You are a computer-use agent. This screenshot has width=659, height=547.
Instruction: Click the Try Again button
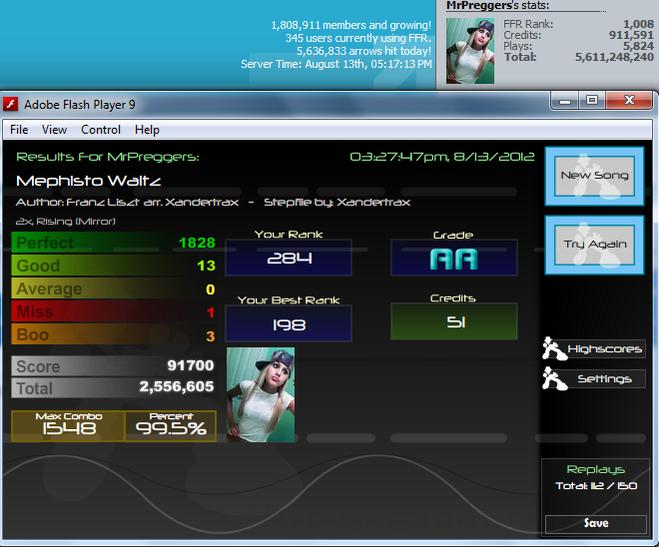pyautogui.click(x=594, y=245)
